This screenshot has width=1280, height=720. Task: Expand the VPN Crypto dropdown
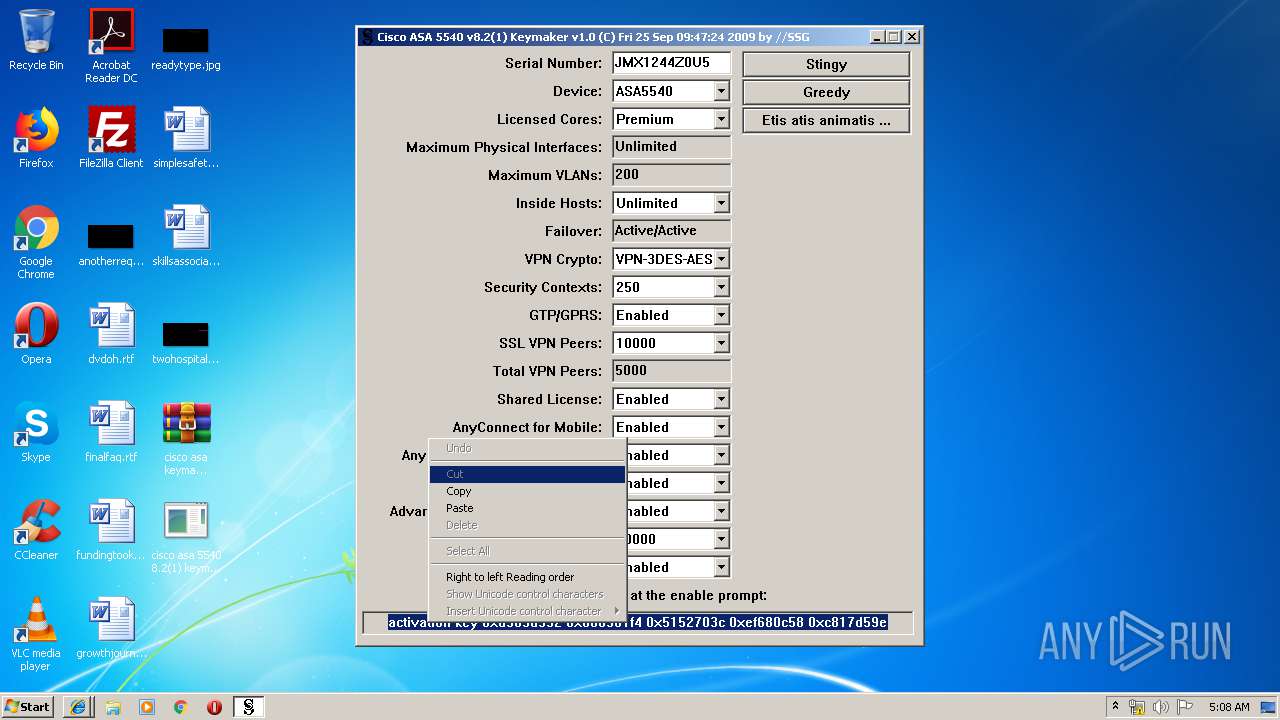[x=722, y=259]
